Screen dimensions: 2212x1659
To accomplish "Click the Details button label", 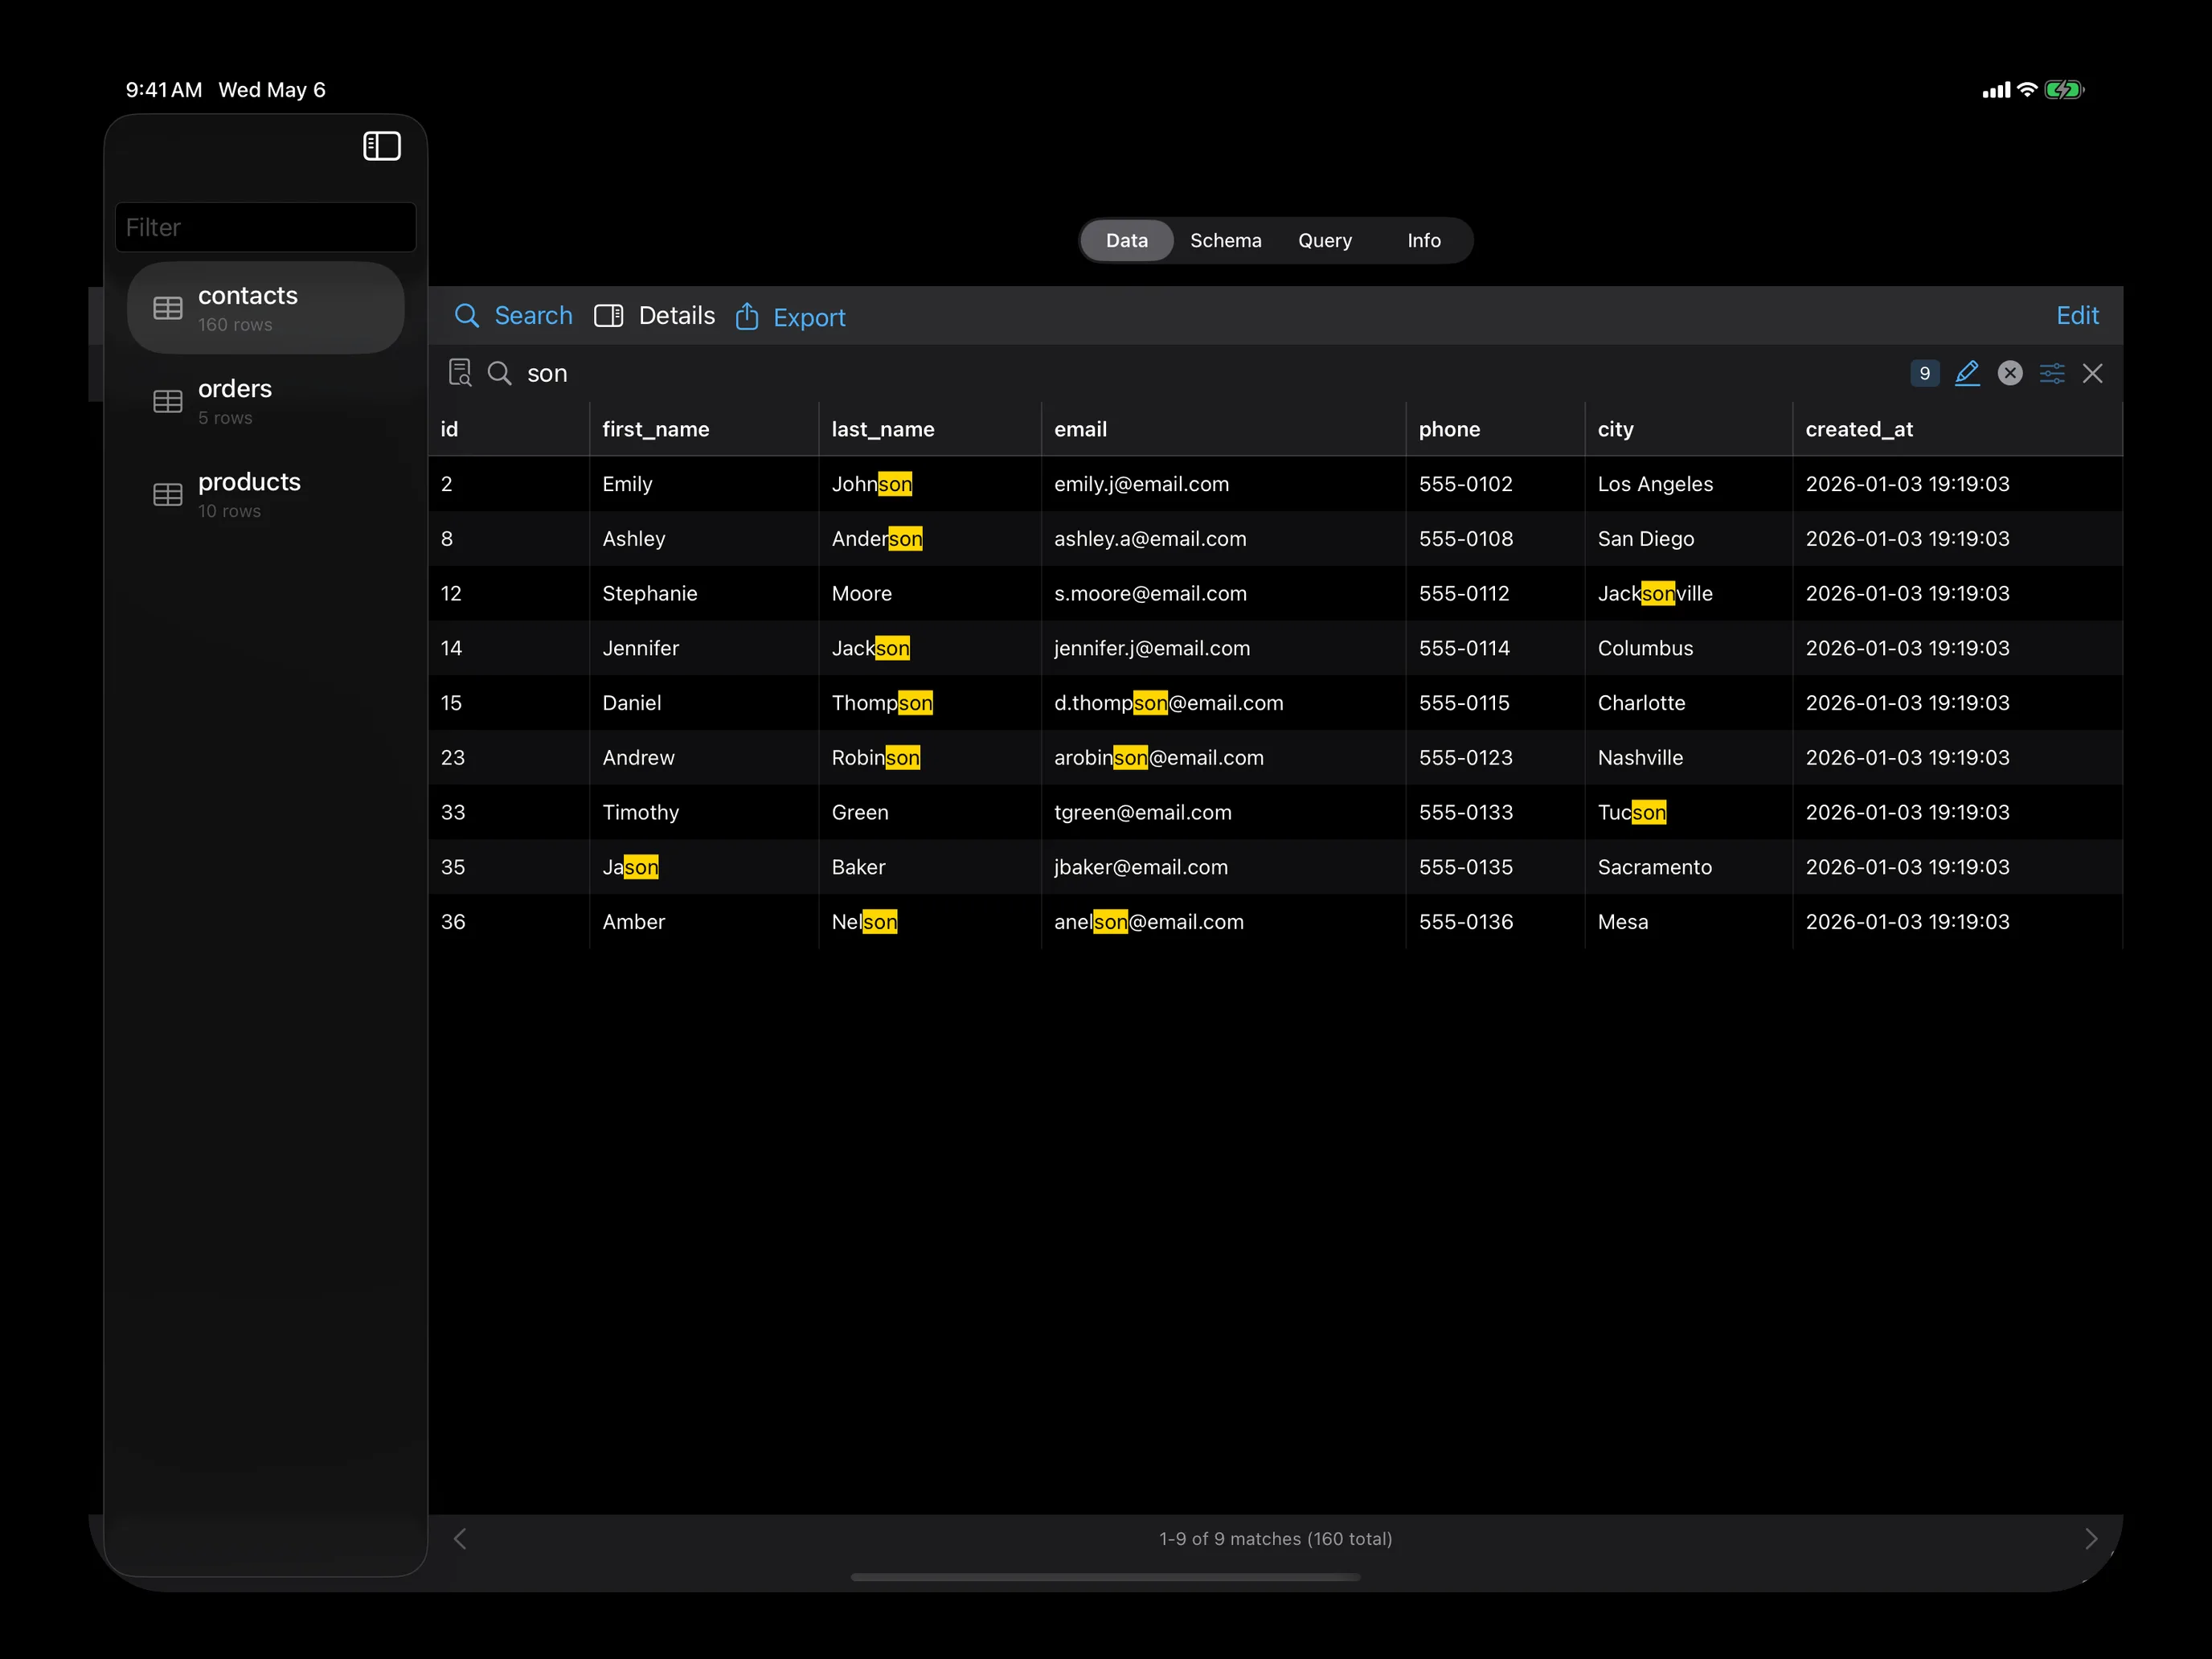I will tap(677, 316).
